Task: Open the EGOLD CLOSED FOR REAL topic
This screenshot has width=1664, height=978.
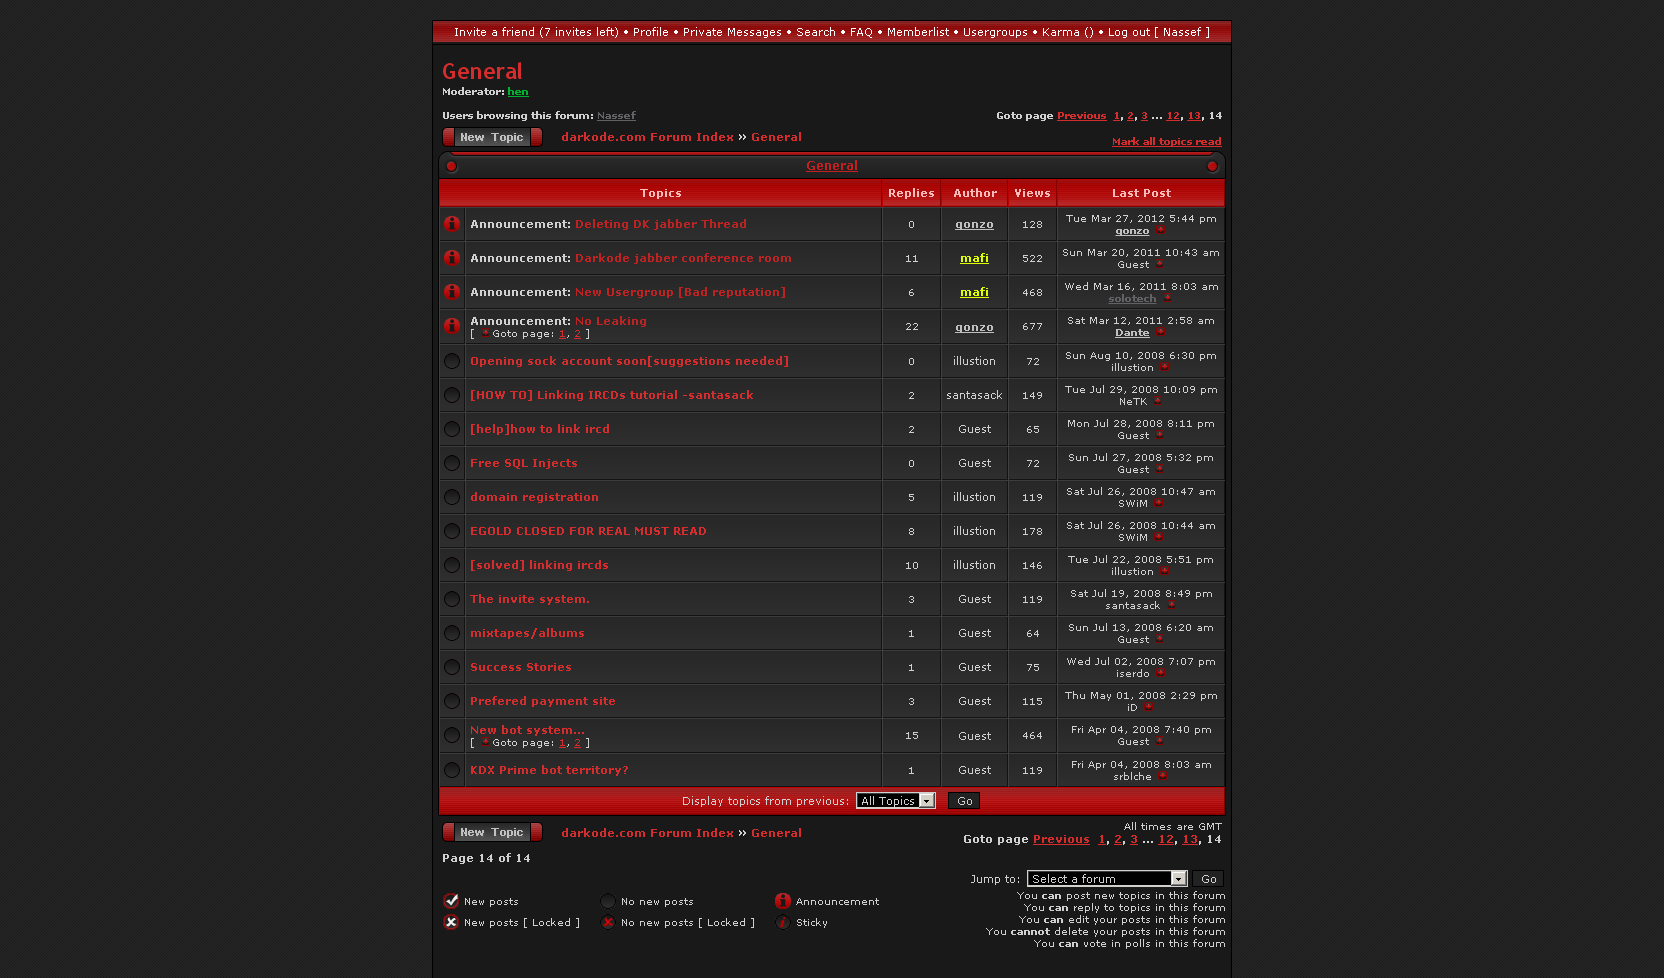Action: (588, 531)
